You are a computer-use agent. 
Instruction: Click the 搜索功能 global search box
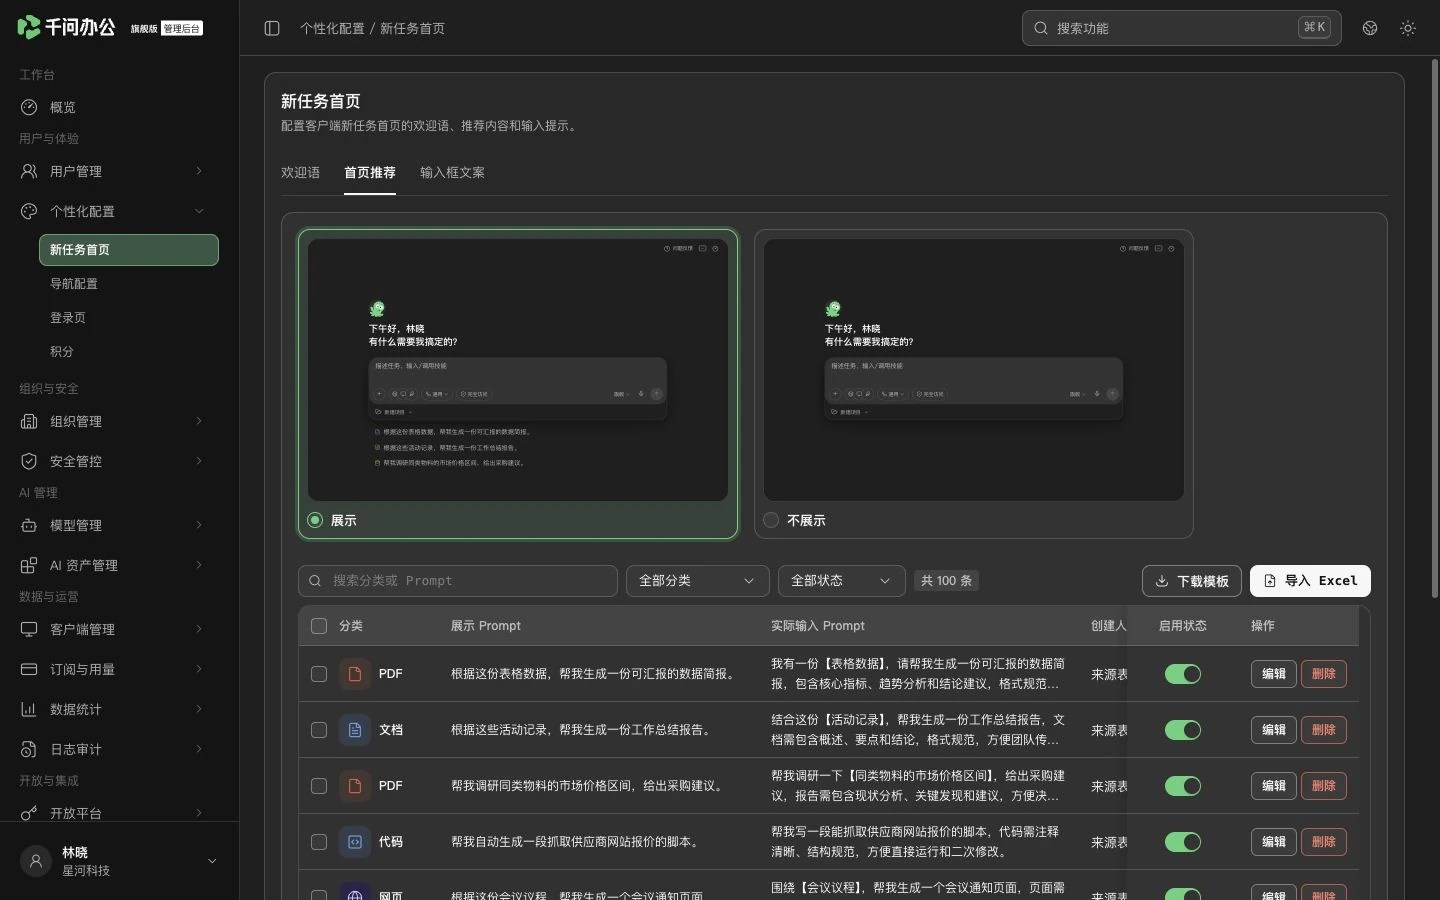point(1182,28)
